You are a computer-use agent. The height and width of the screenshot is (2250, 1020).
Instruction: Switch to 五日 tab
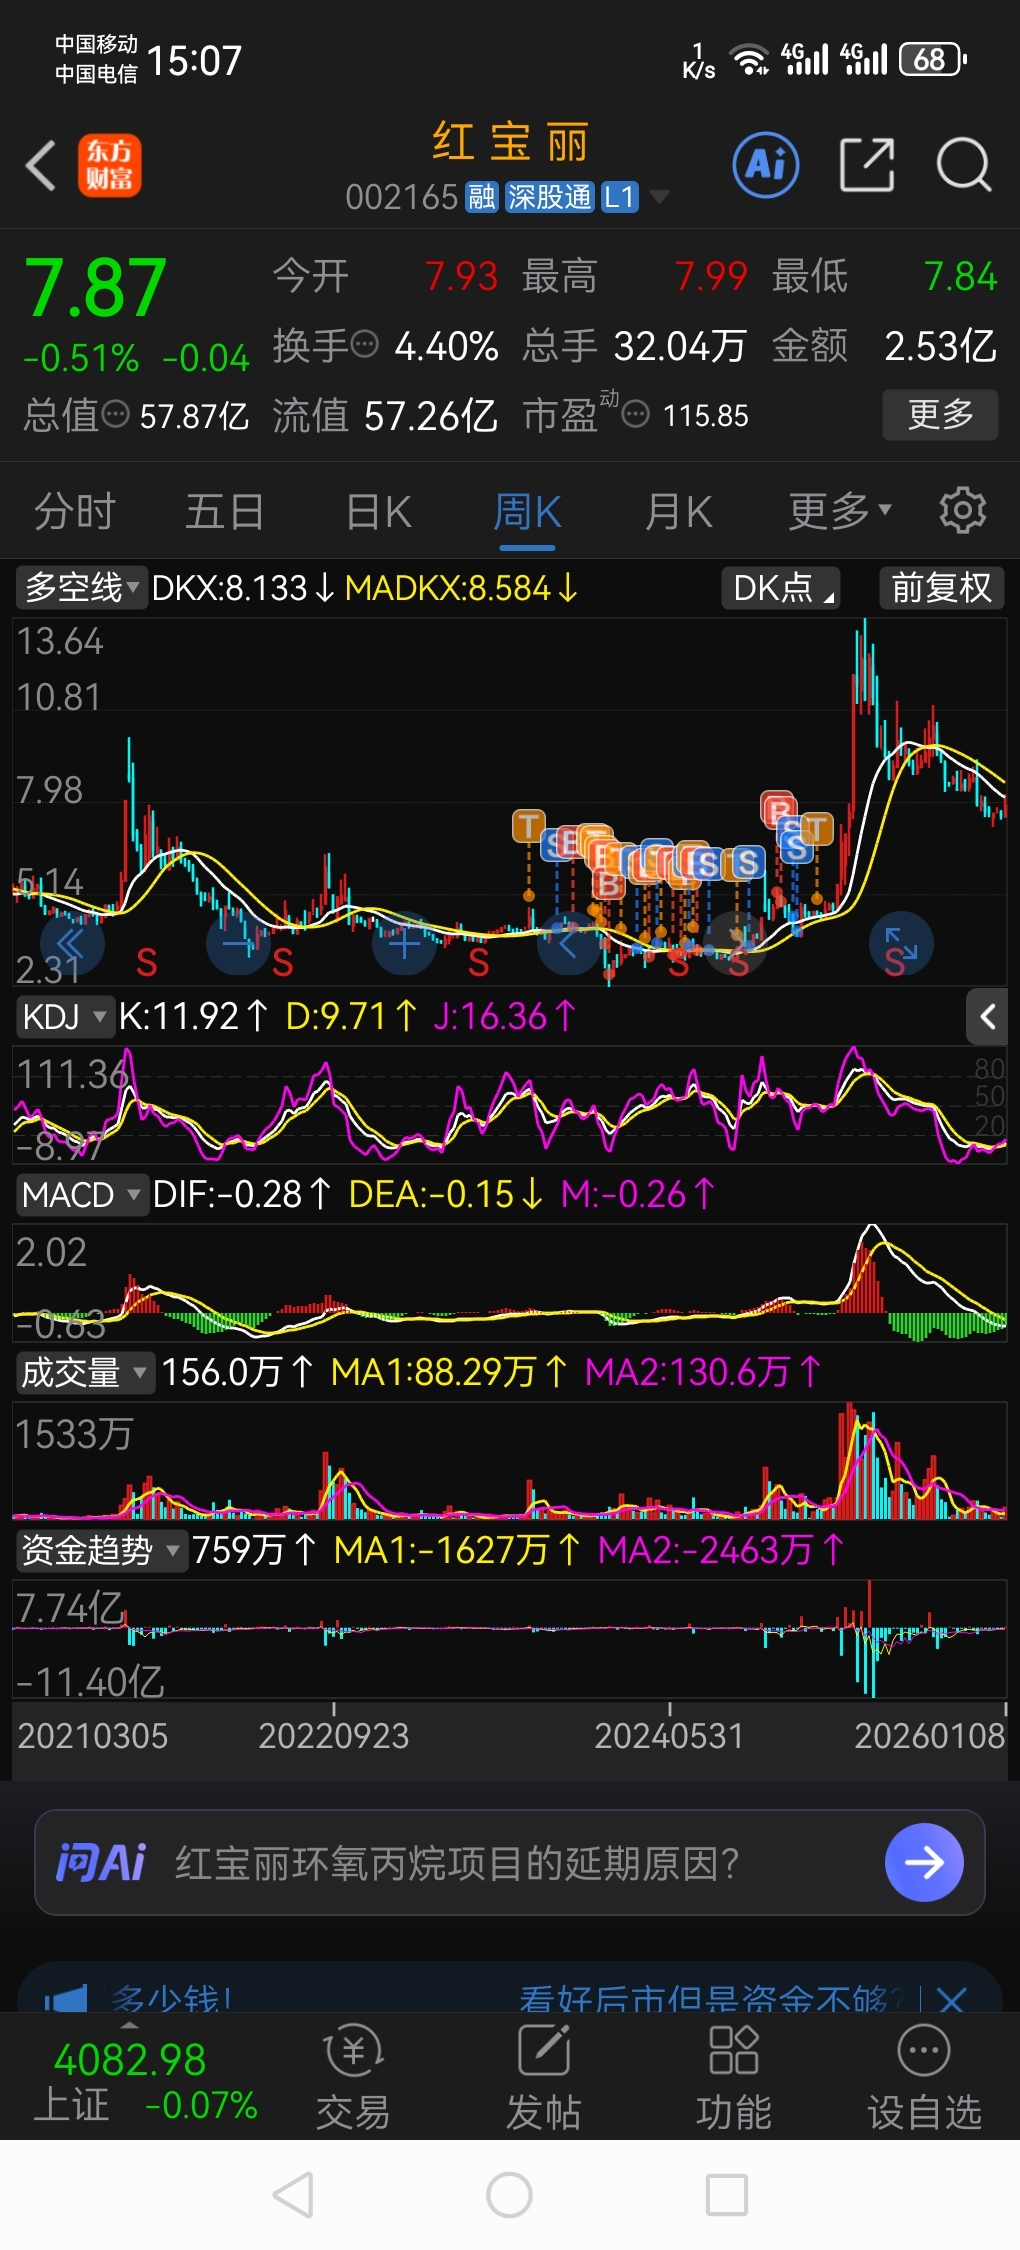click(x=225, y=511)
